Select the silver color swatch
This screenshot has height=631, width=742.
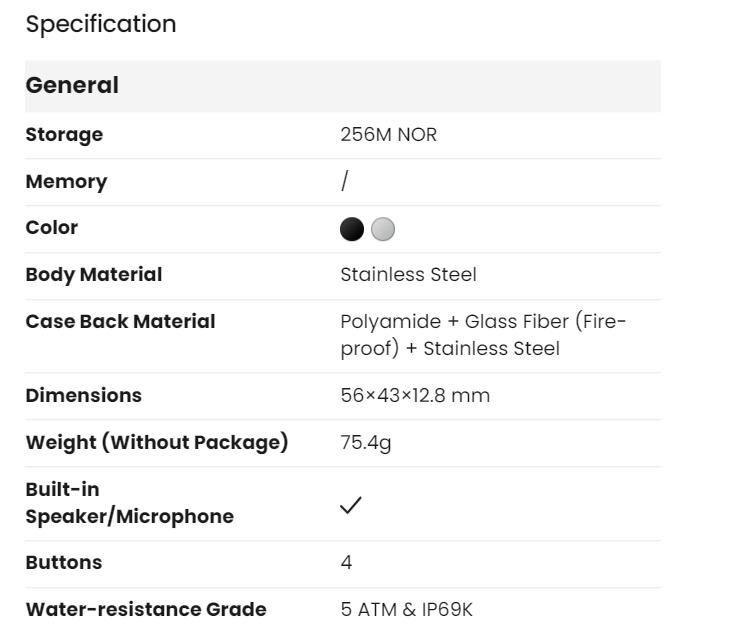pos(383,229)
